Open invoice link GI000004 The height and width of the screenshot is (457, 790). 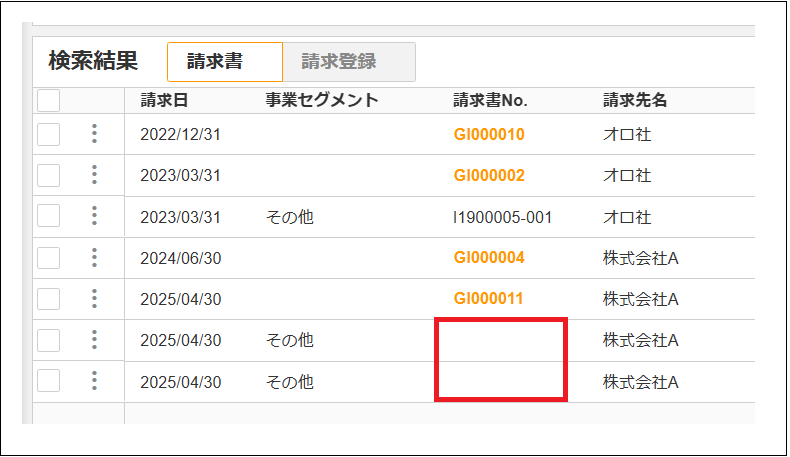pos(489,257)
